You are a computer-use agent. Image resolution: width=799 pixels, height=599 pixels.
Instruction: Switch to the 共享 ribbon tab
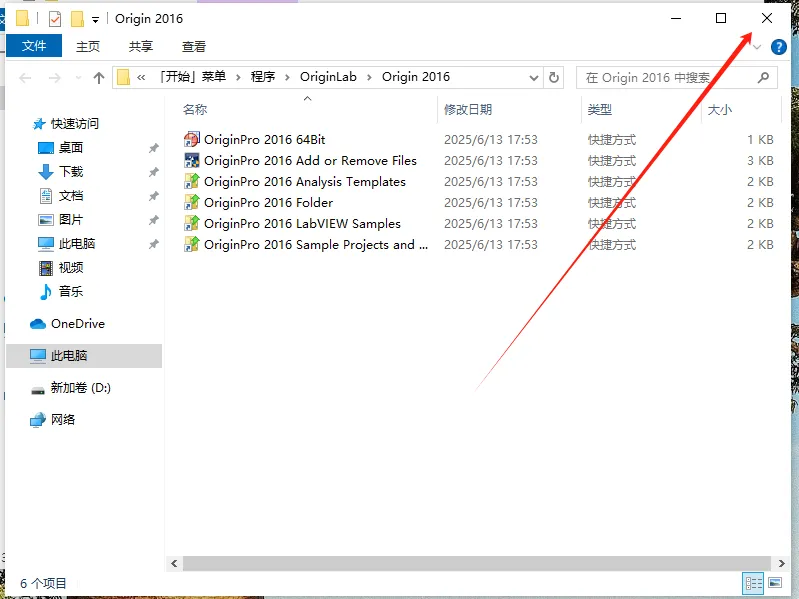tap(141, 46)
